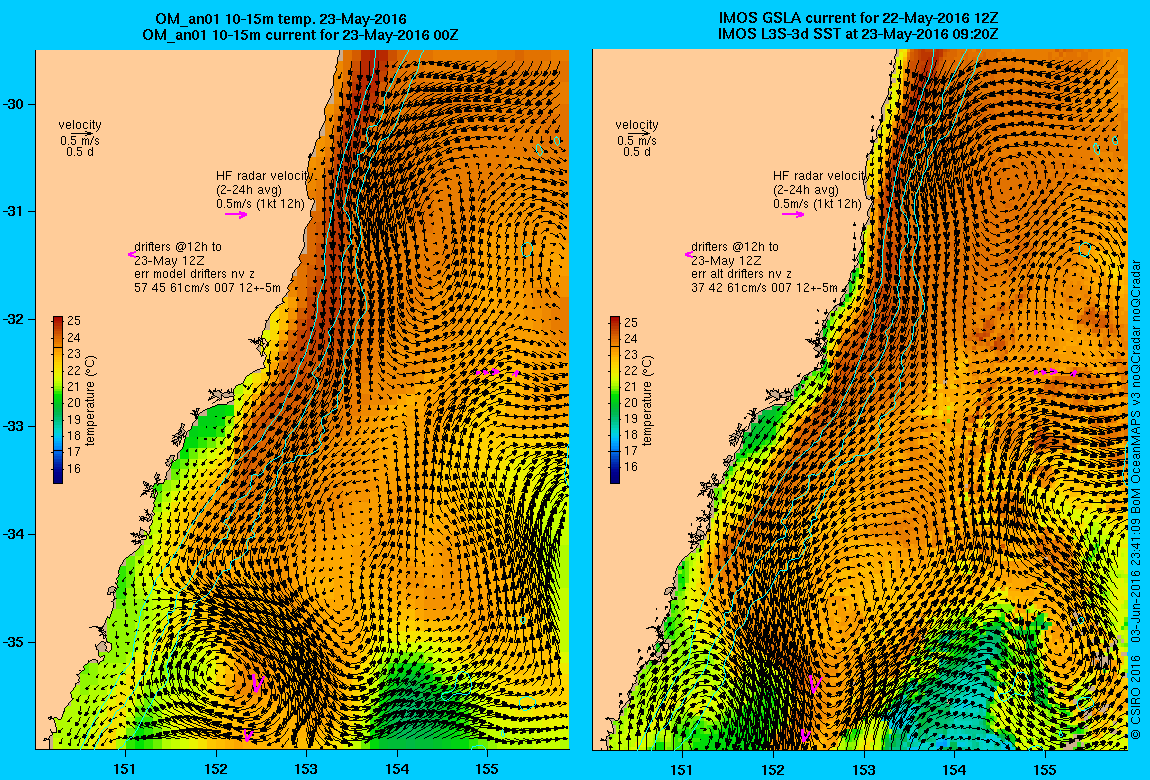
Task: Click the magenta HF radar arrow in left map
Action: coord(236,215)
